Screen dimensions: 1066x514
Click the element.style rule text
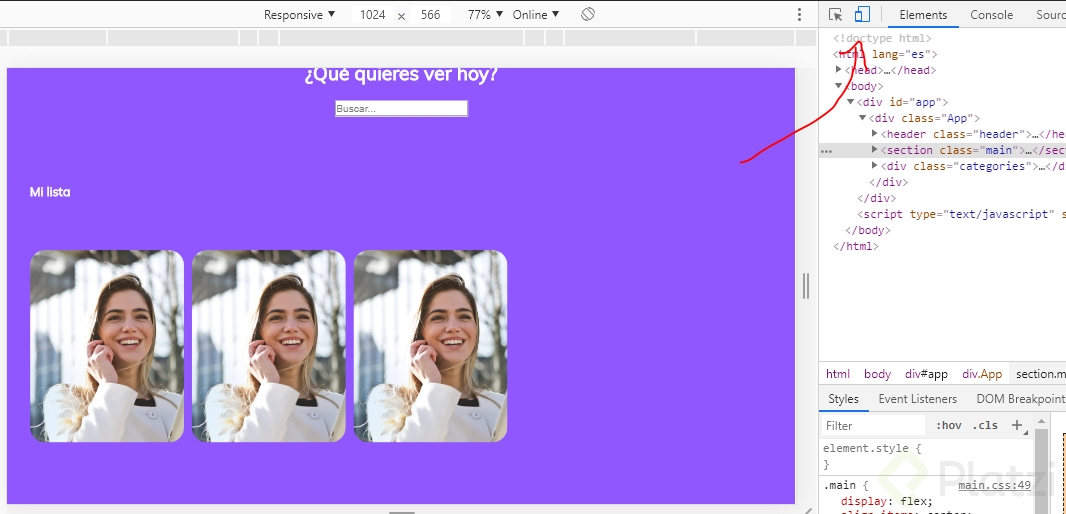click(x=872, y=449)
